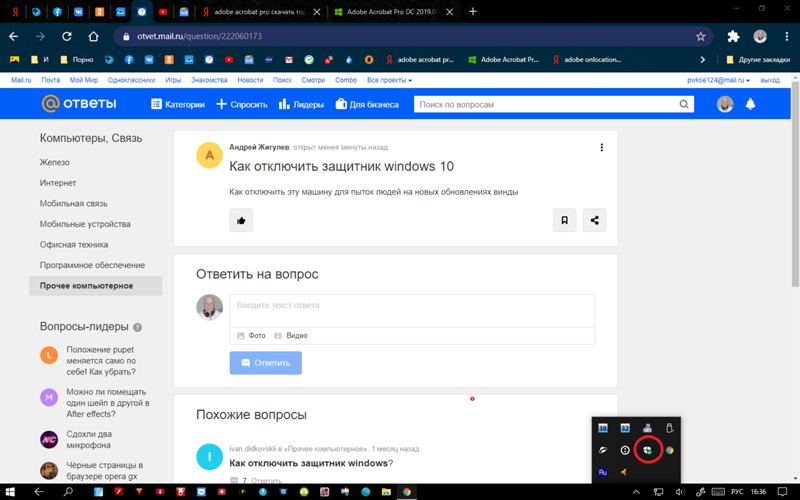Open the 'Почта' link in the top bar
Screen dimensions: 800x500
coord(51,80)
